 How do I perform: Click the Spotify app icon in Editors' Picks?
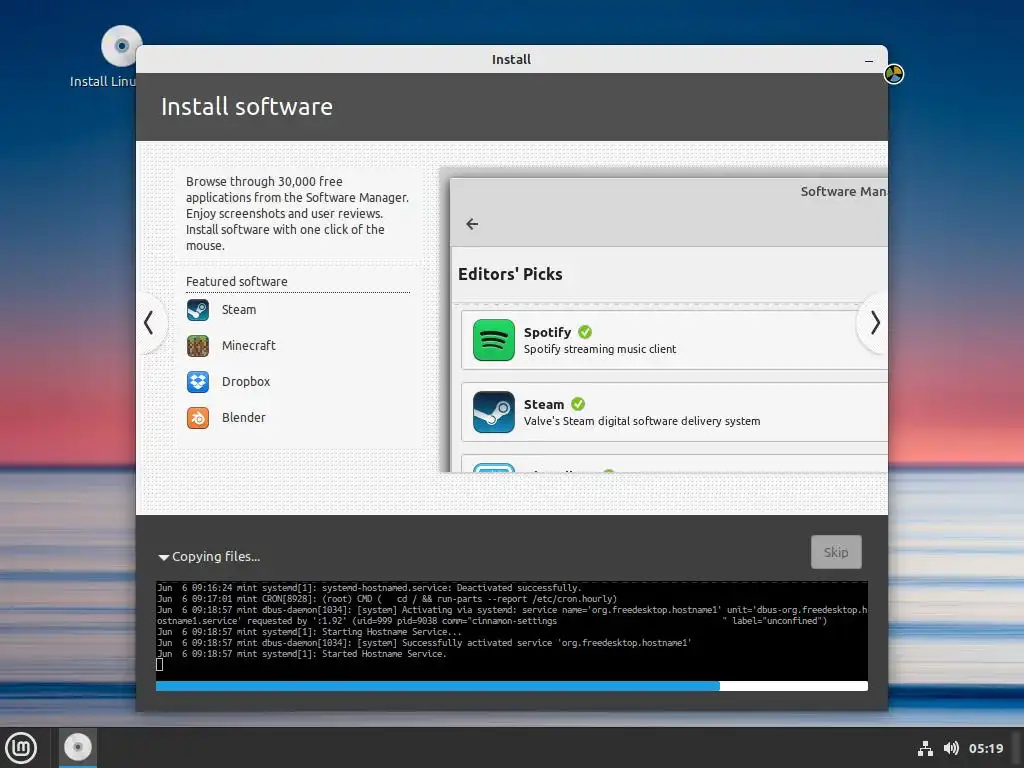(x=494, y=340)
